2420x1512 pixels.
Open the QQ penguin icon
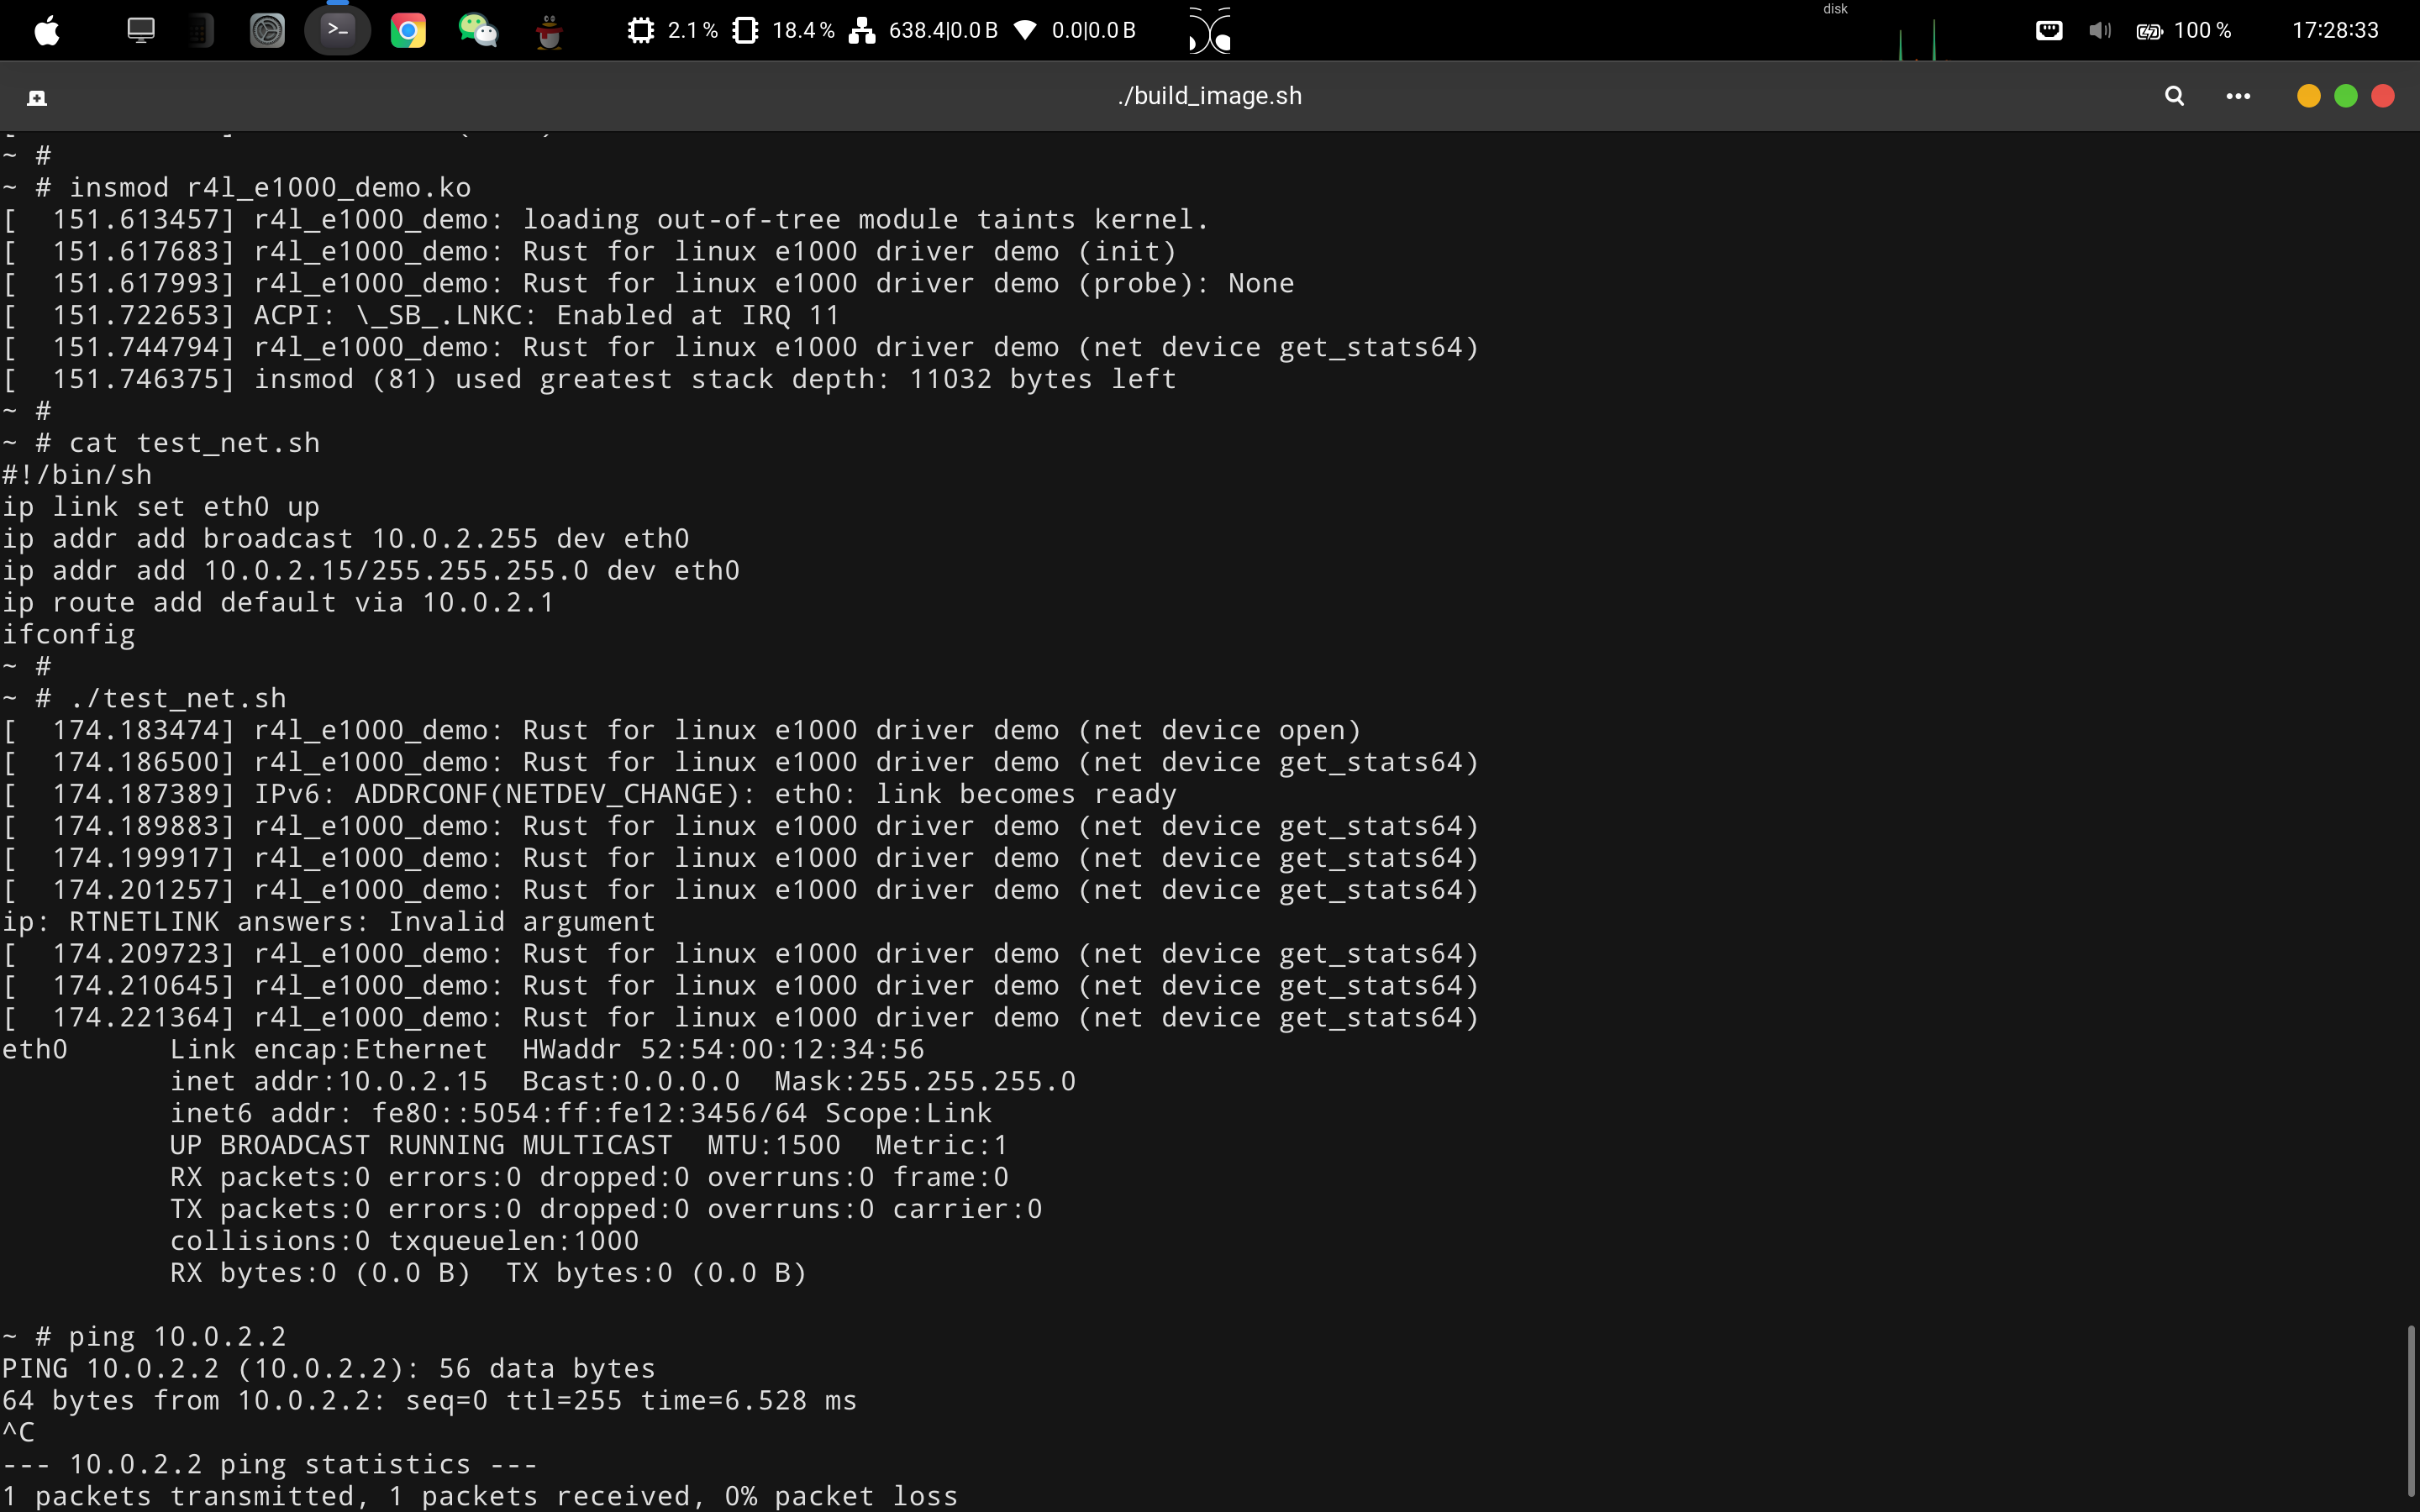pyautogui.click(x=549, y=31)
